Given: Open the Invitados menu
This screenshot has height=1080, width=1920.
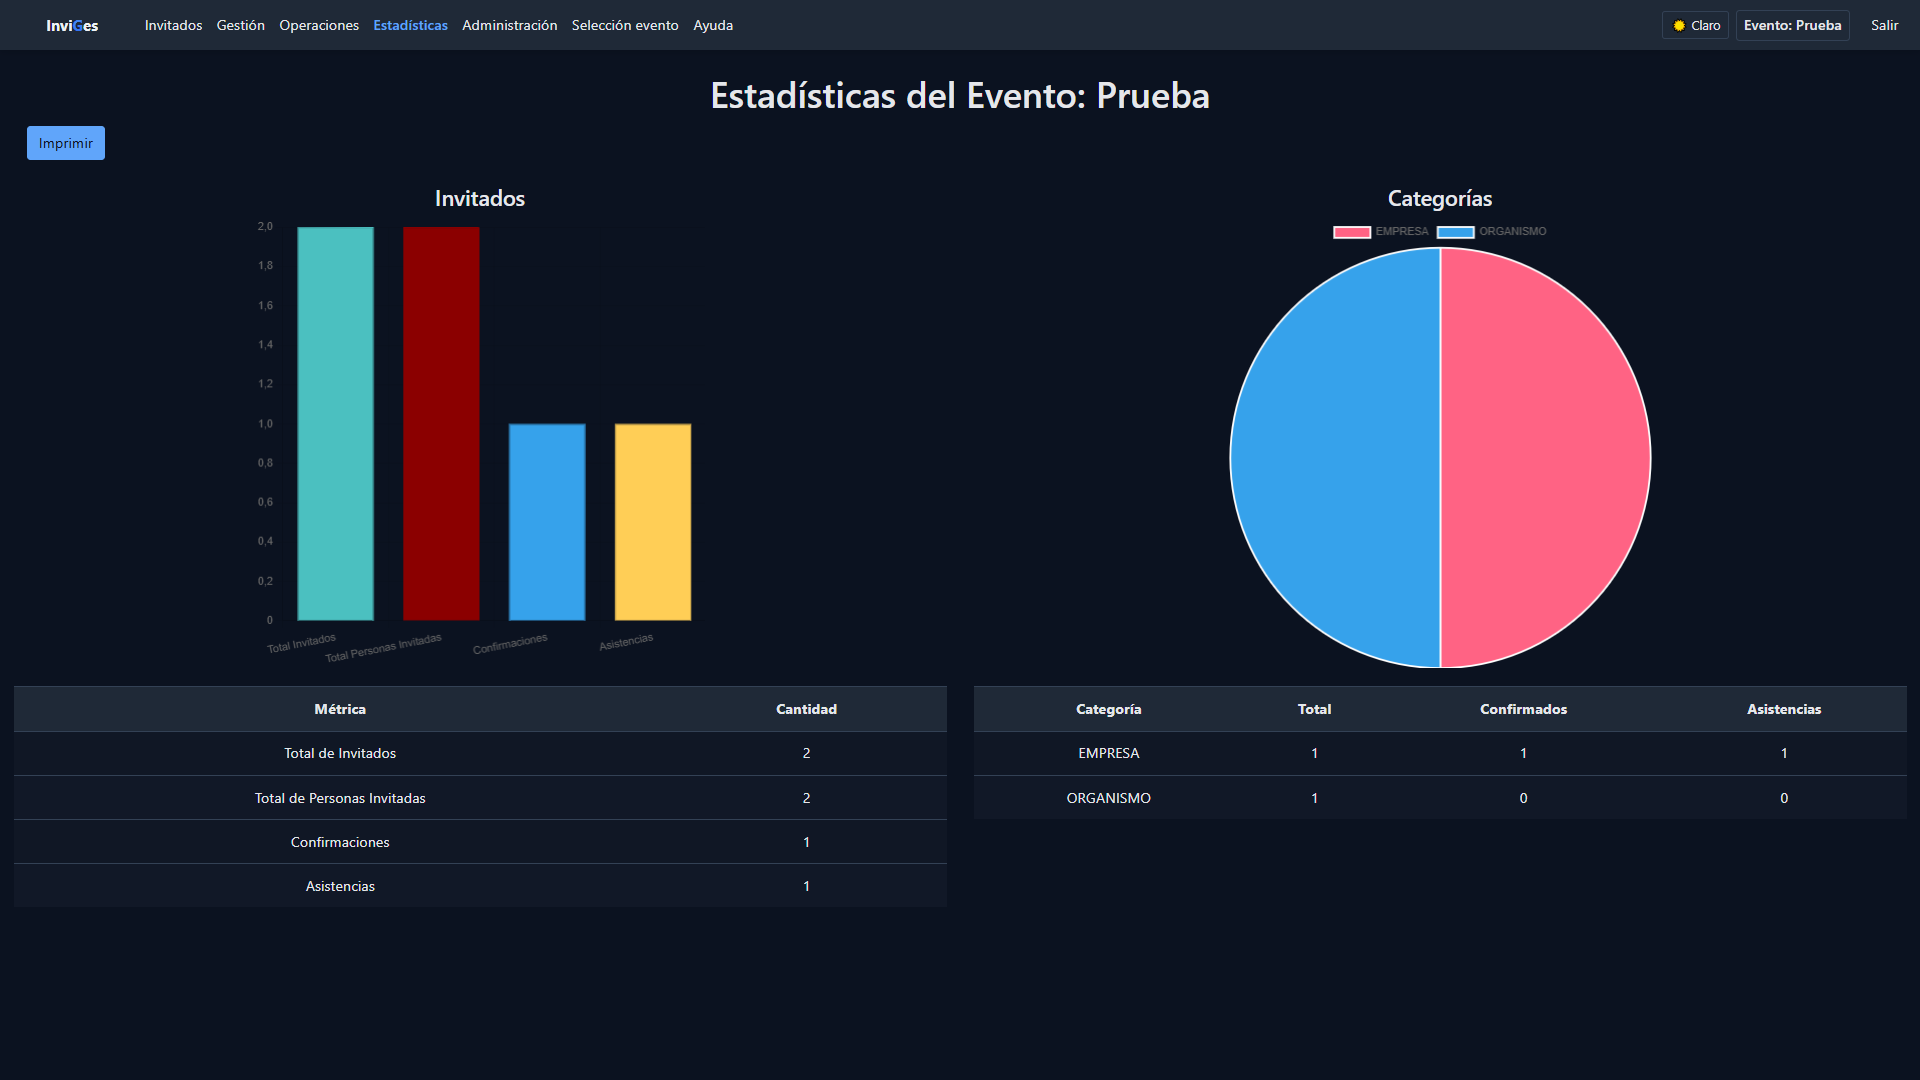Looking at the screenshot, I should point(173,25).
